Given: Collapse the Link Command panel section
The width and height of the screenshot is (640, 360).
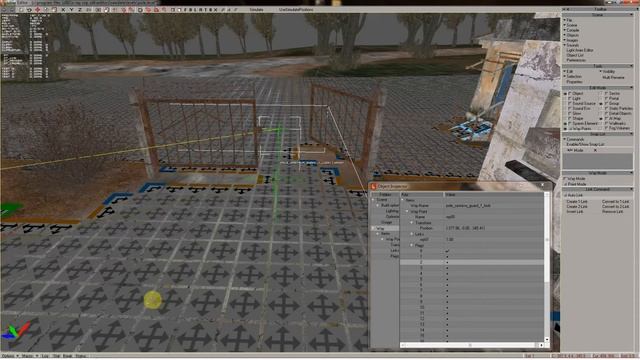Looking at the screenshot, I should (x=631, y=189).
